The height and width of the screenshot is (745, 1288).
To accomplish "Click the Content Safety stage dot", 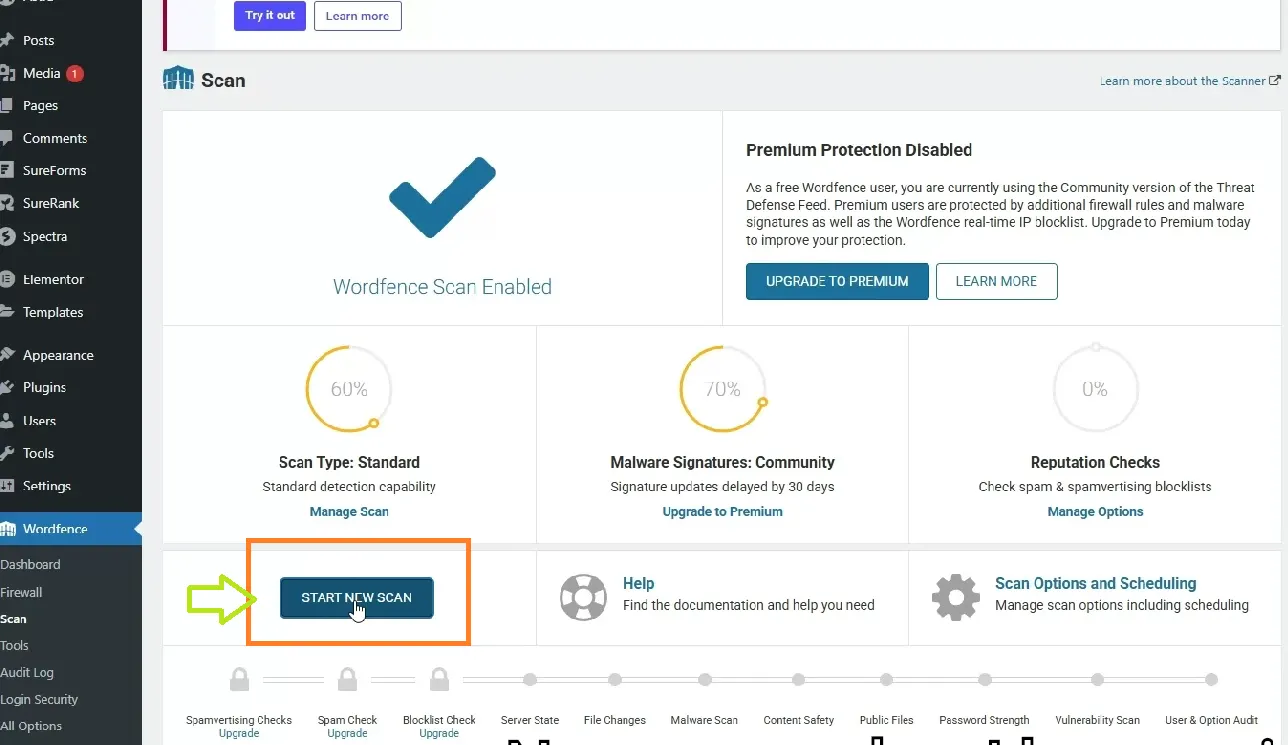I will click(799, 680).
